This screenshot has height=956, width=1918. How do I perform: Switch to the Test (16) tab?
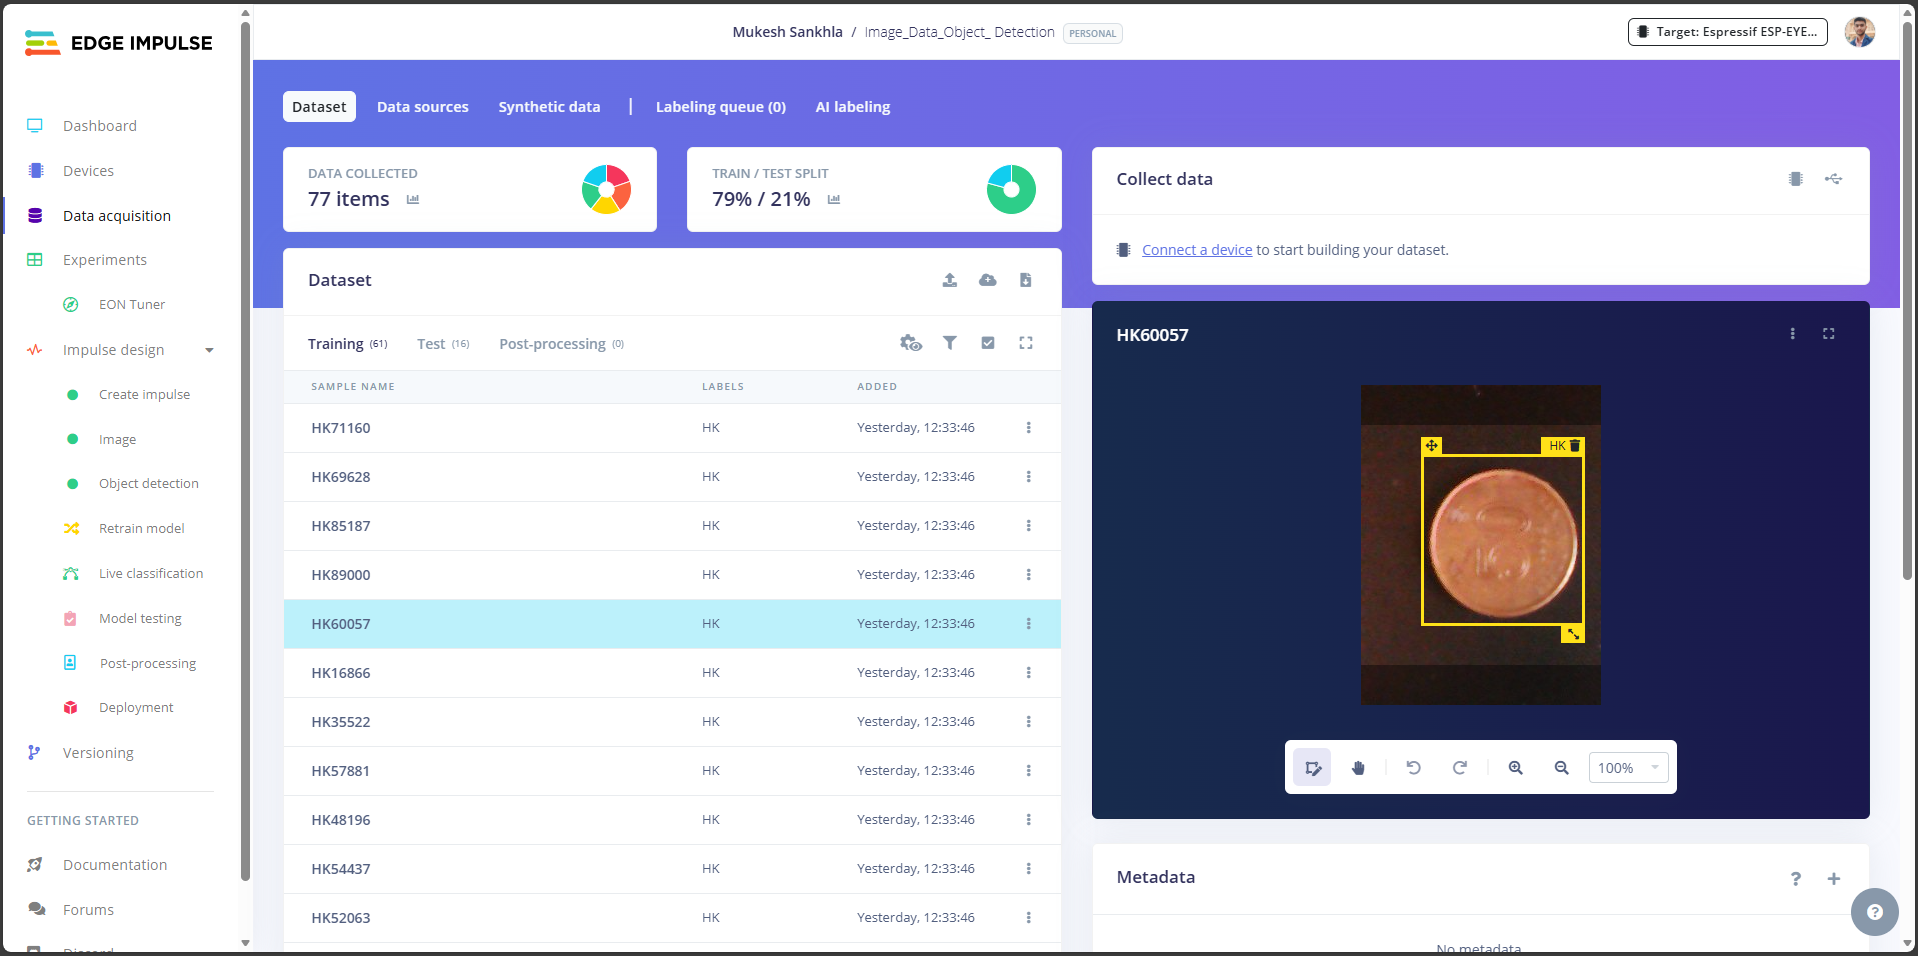[x=443, y=344]
